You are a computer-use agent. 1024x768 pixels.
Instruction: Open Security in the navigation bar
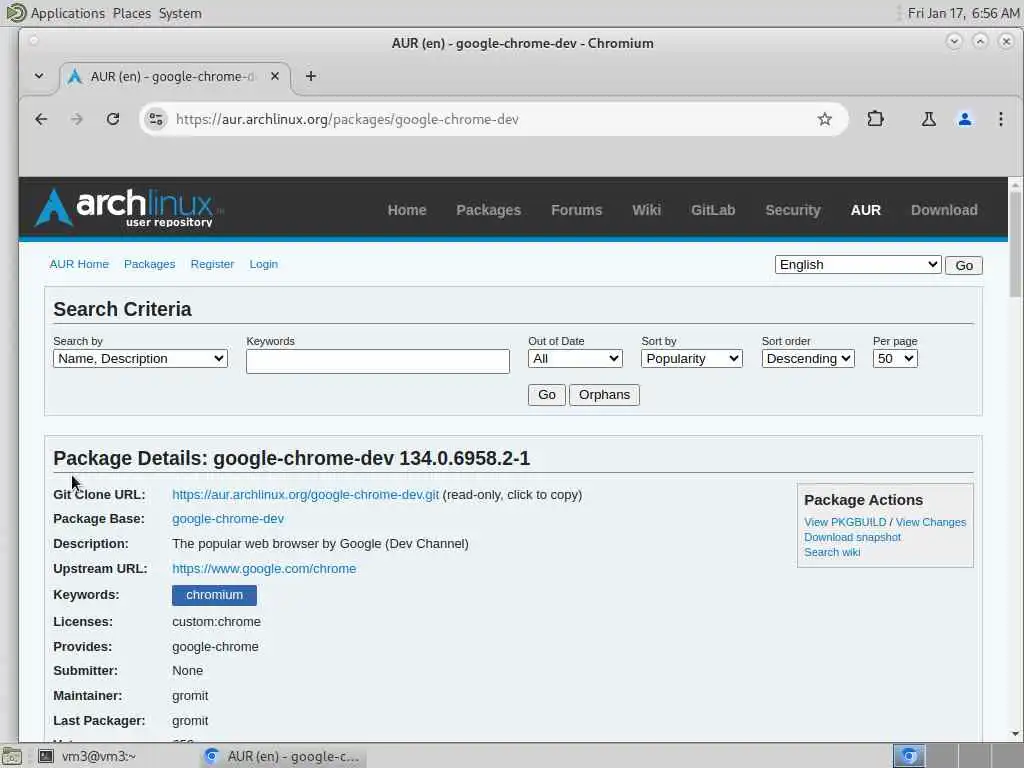click(x=793, y=210)
